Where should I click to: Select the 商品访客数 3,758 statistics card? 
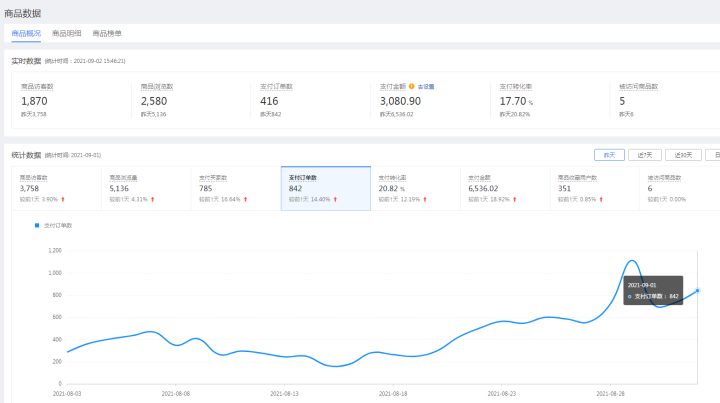[x=56, y=189]
